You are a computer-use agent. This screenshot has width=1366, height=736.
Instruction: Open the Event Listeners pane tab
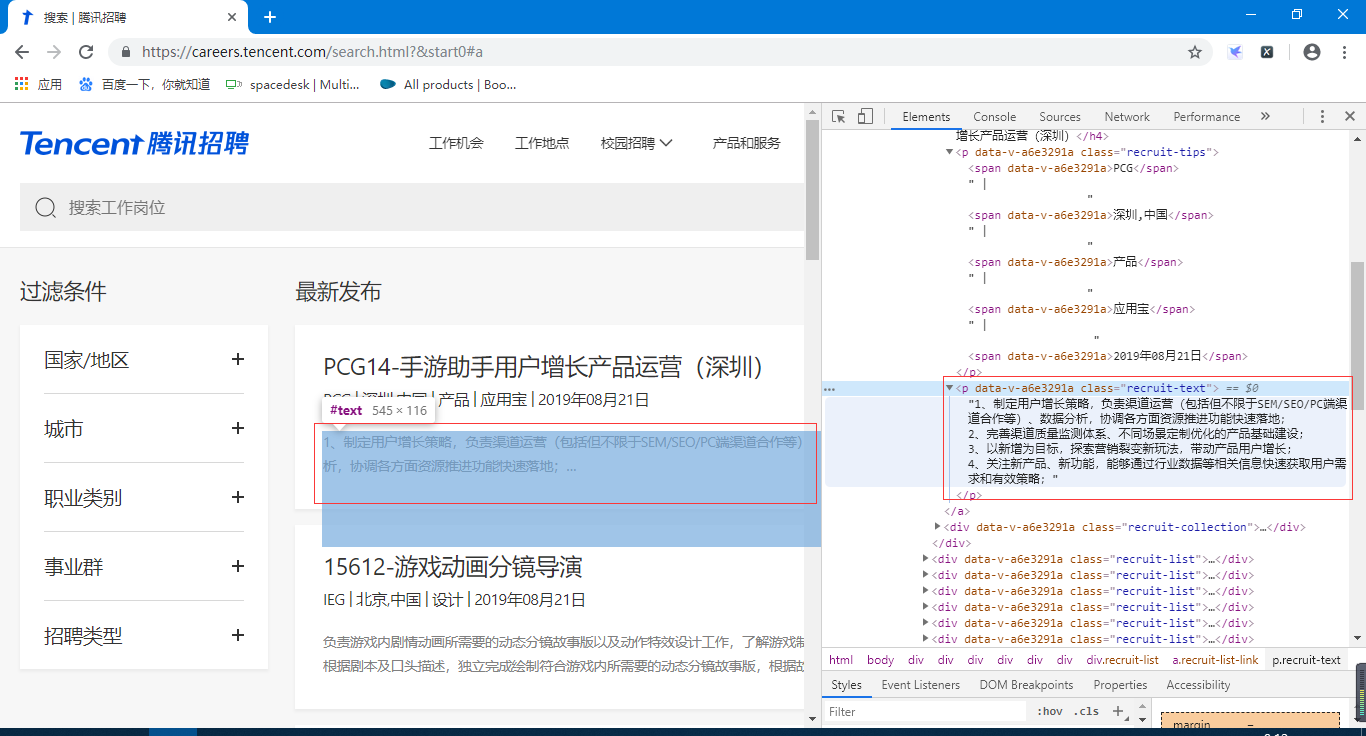(x=920, y=685)
